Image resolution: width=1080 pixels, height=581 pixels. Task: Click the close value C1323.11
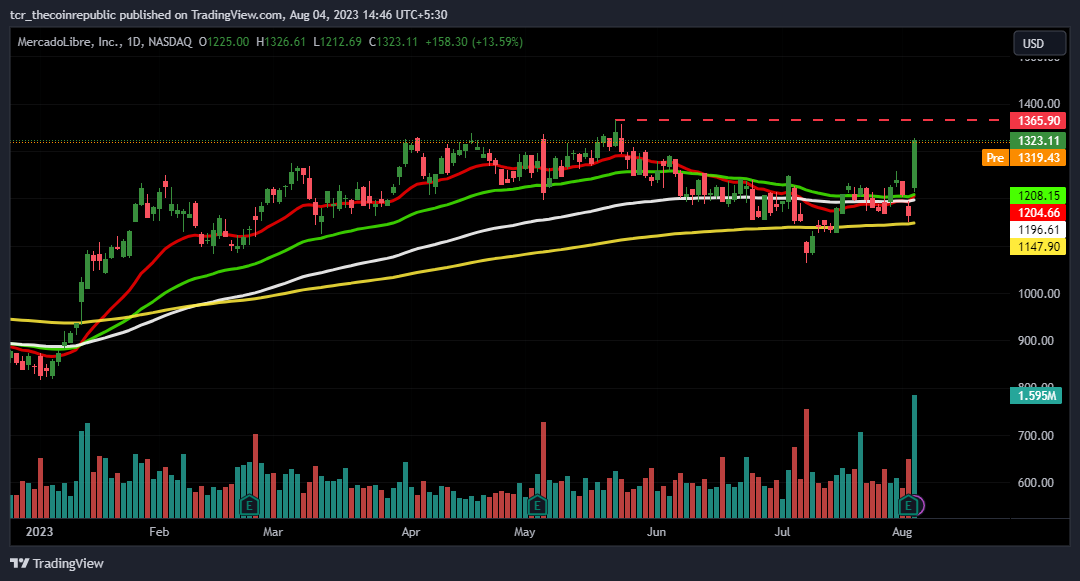(393, 42)
